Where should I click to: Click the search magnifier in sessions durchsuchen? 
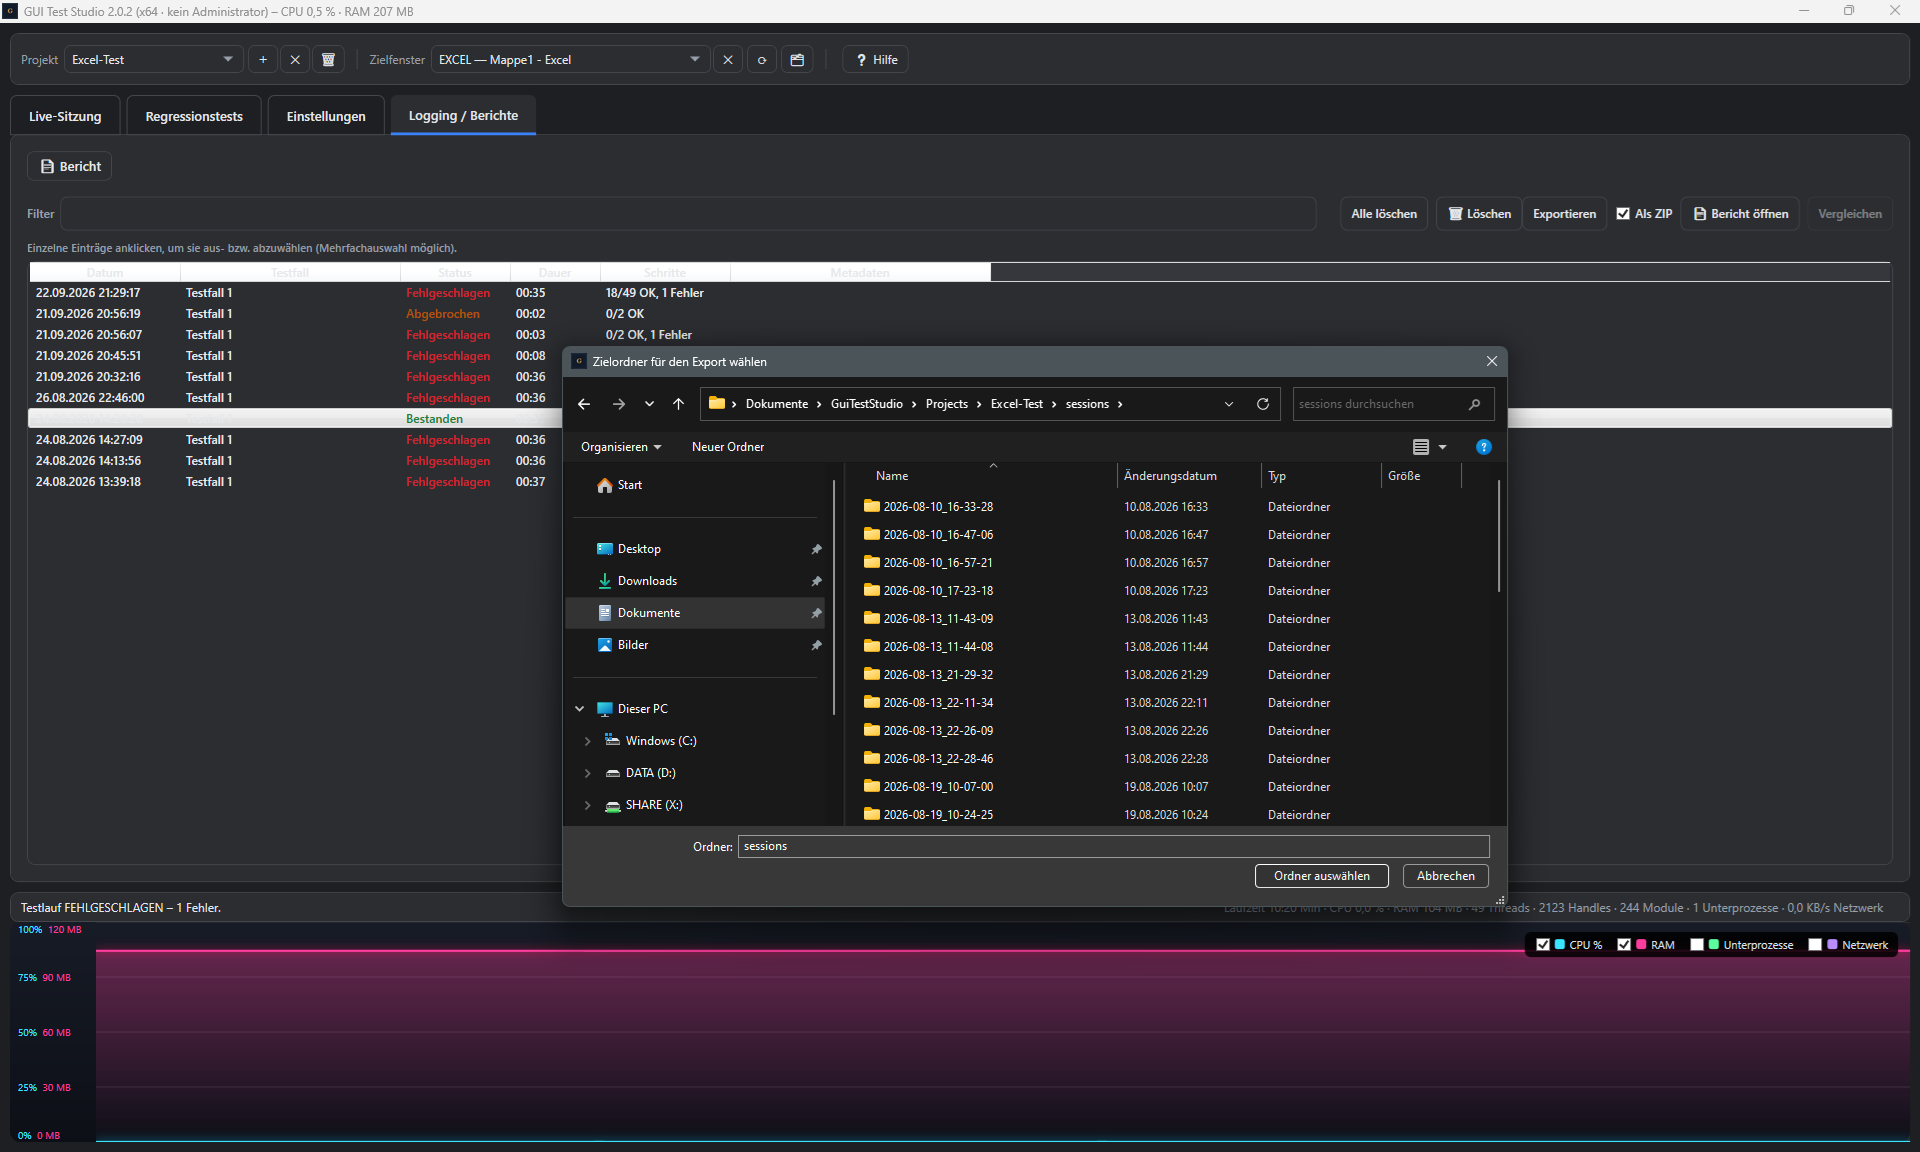click(1474, 404)
